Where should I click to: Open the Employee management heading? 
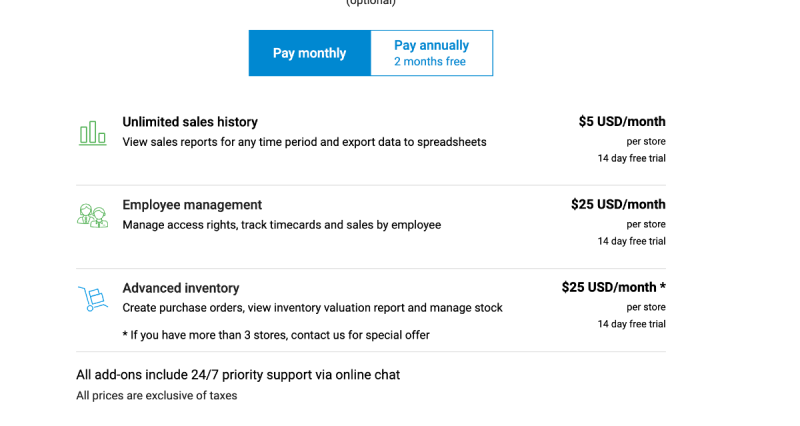coord(192,205)
